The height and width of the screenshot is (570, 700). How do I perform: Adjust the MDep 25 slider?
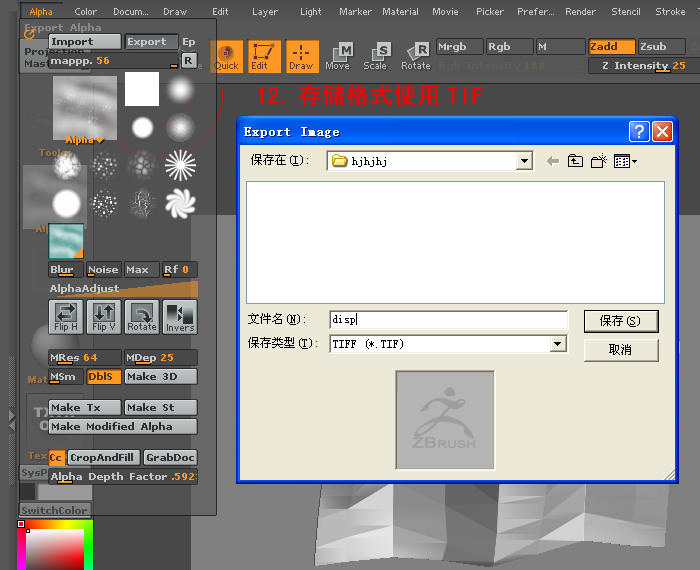point(161,358)
